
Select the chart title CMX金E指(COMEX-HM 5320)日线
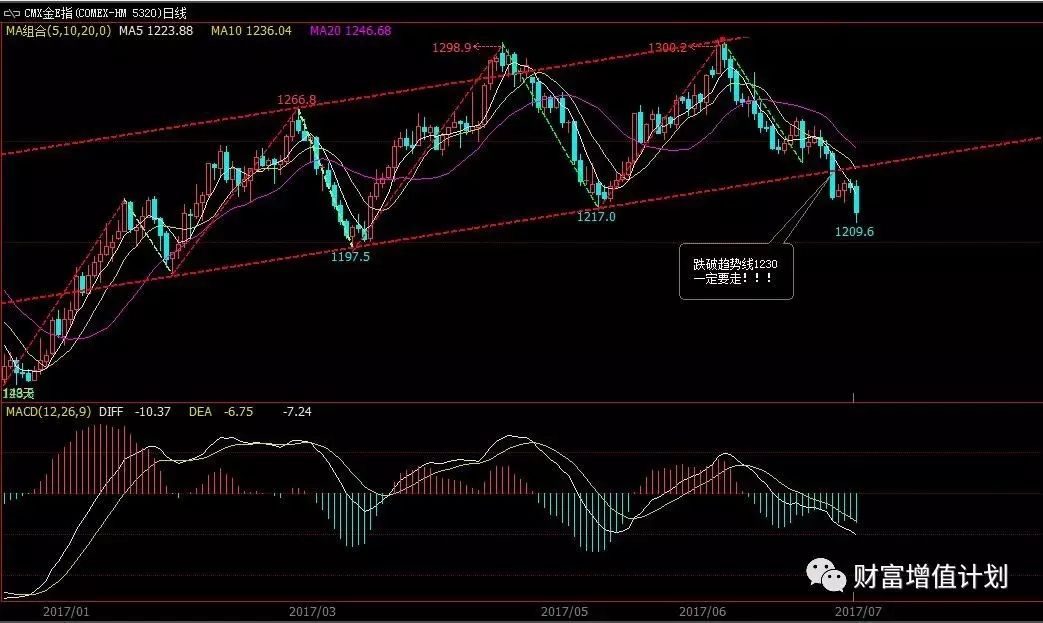(105, 13)
